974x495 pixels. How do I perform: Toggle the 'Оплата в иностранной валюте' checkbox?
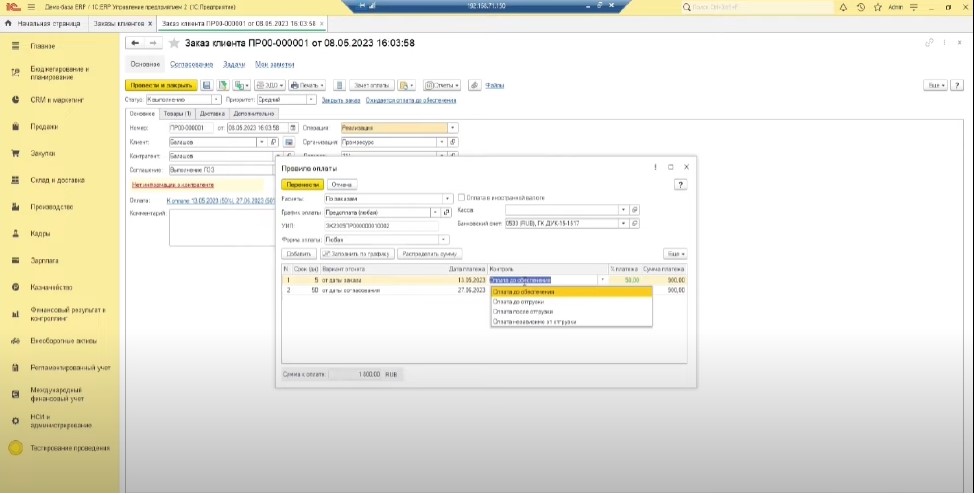point(462,198)
